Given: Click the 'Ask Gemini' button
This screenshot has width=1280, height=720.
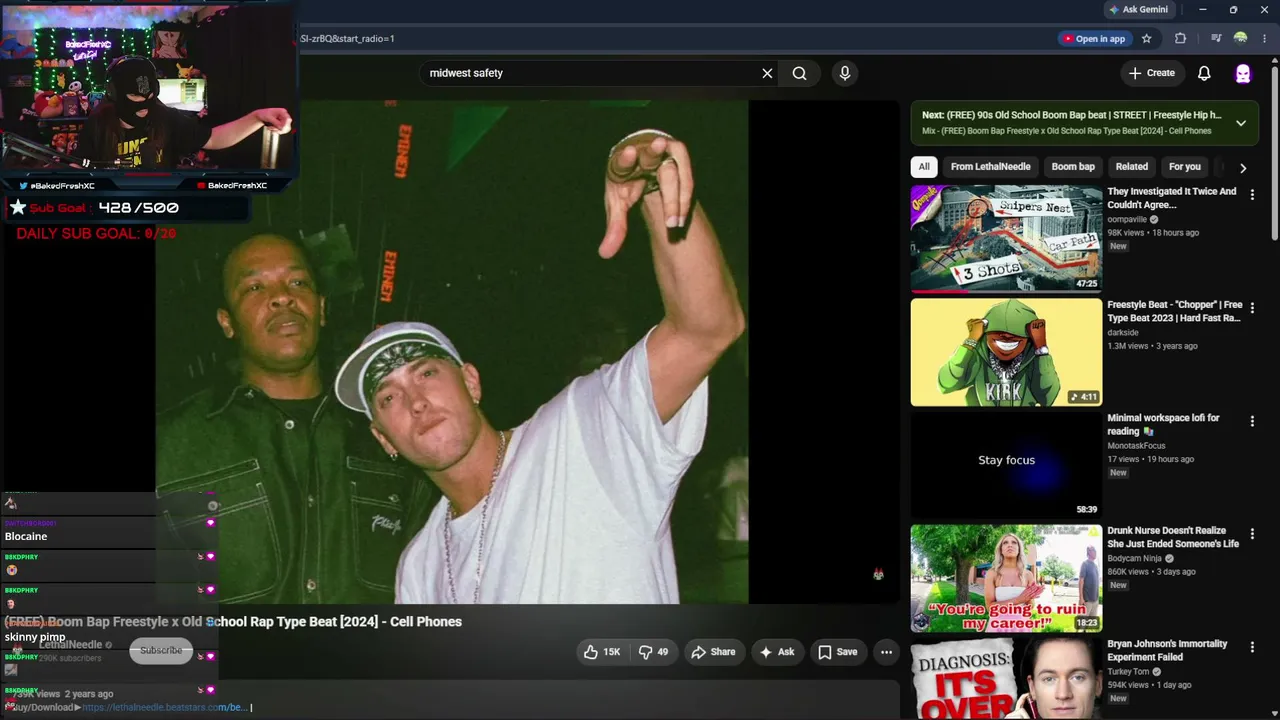Looking at the screenshot, I should click(1139, 10).
